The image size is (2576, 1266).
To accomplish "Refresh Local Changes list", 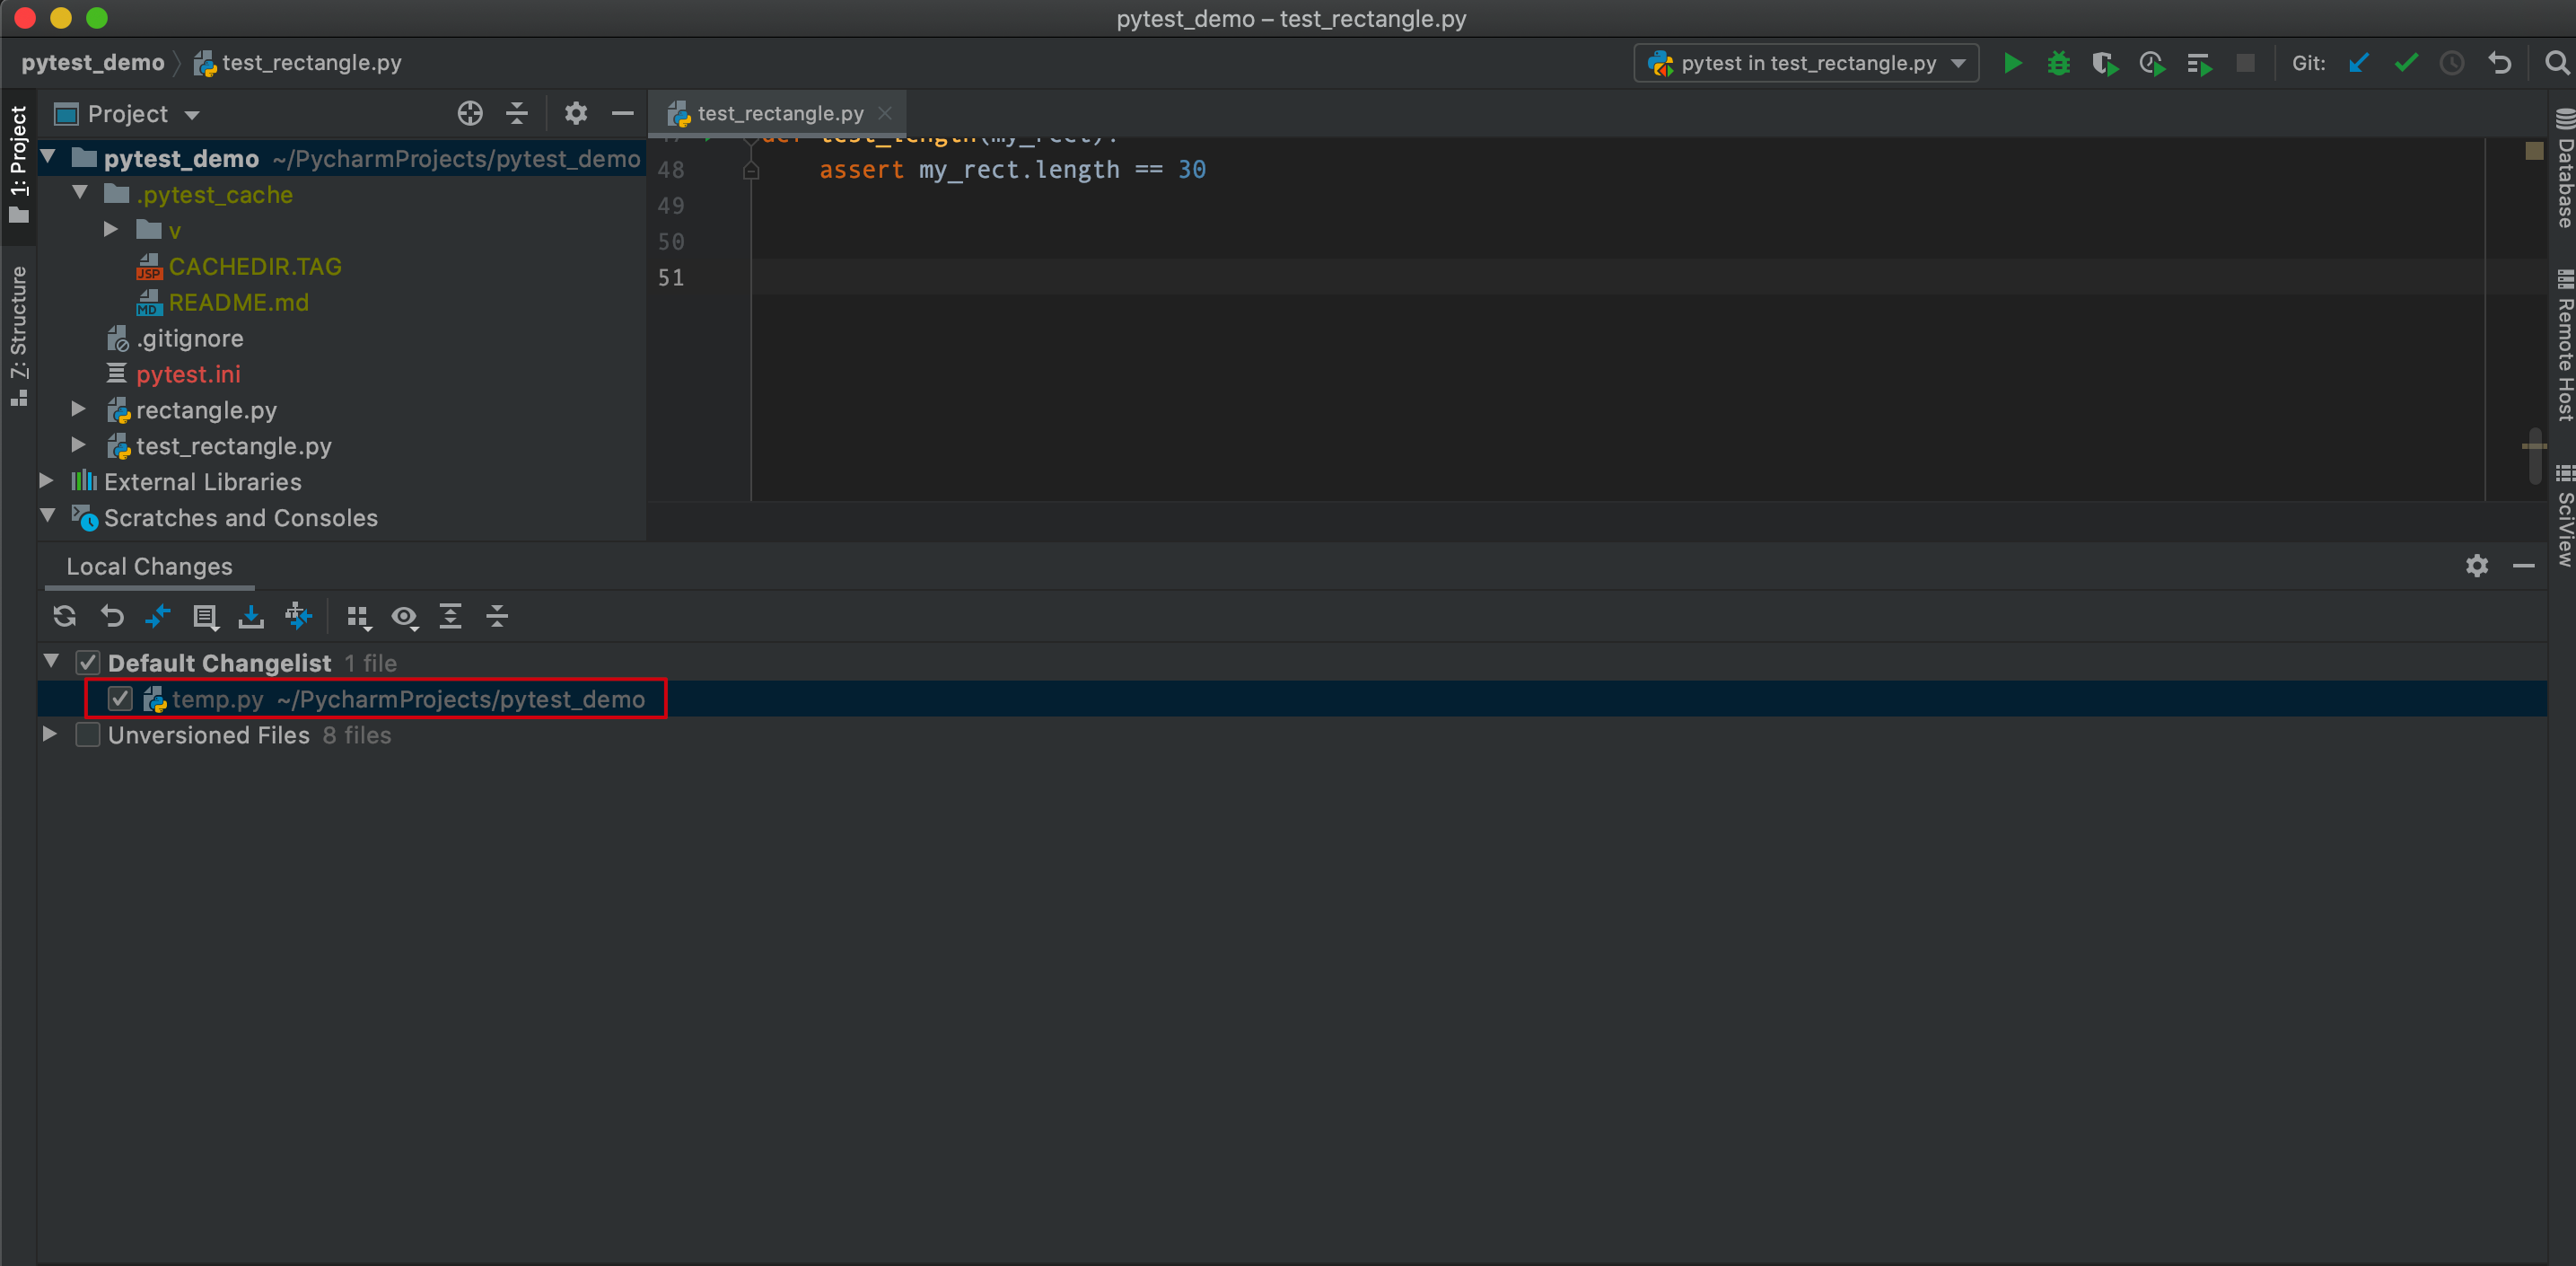I will pos(65,616).
